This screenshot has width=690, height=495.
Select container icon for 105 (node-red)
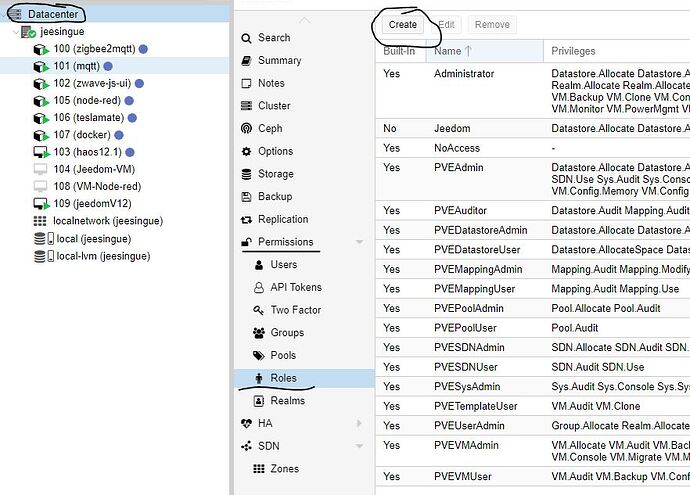pos(41,101)
